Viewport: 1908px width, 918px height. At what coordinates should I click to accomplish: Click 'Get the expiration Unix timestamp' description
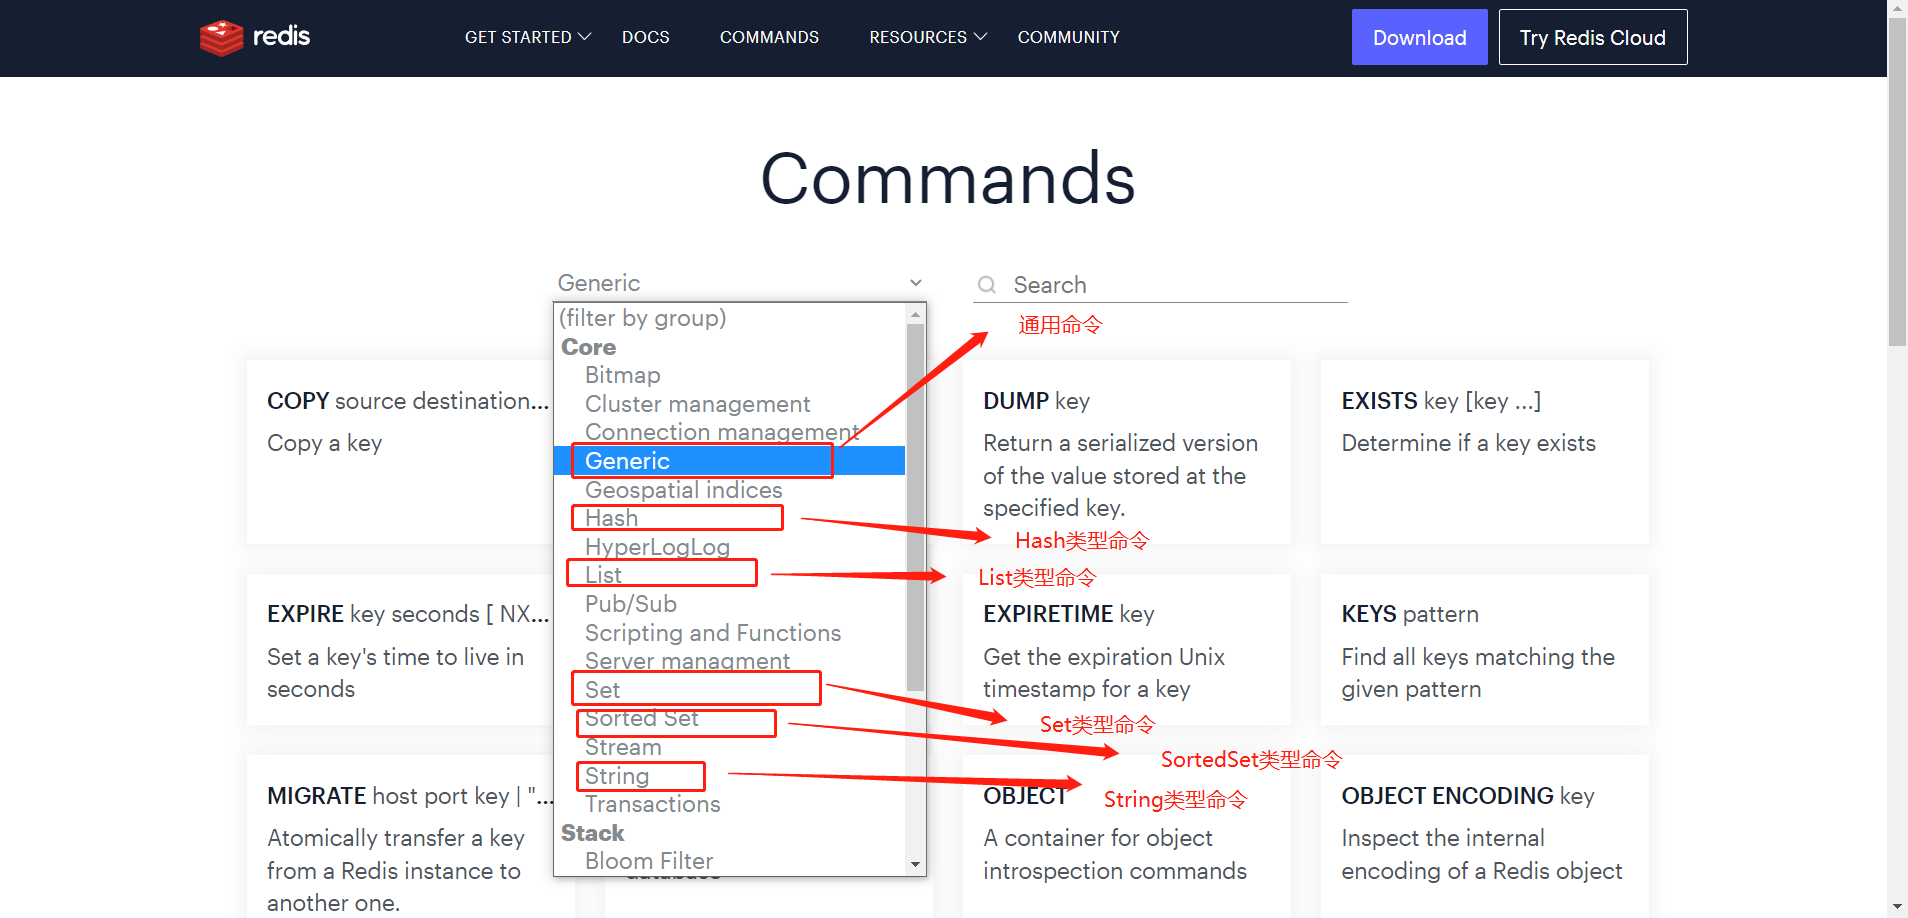[x=1104, y=673]
